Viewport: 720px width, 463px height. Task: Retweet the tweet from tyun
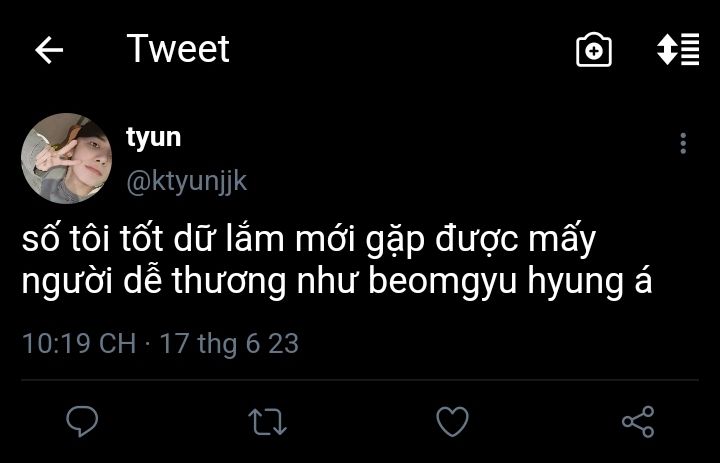(x=267, y=421)
